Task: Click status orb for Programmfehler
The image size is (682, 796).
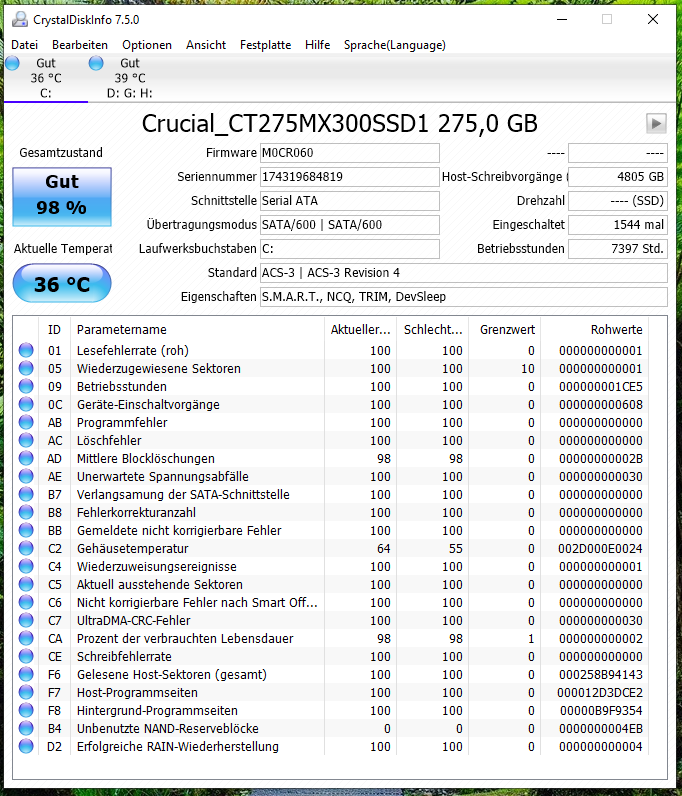Action: 26,422
